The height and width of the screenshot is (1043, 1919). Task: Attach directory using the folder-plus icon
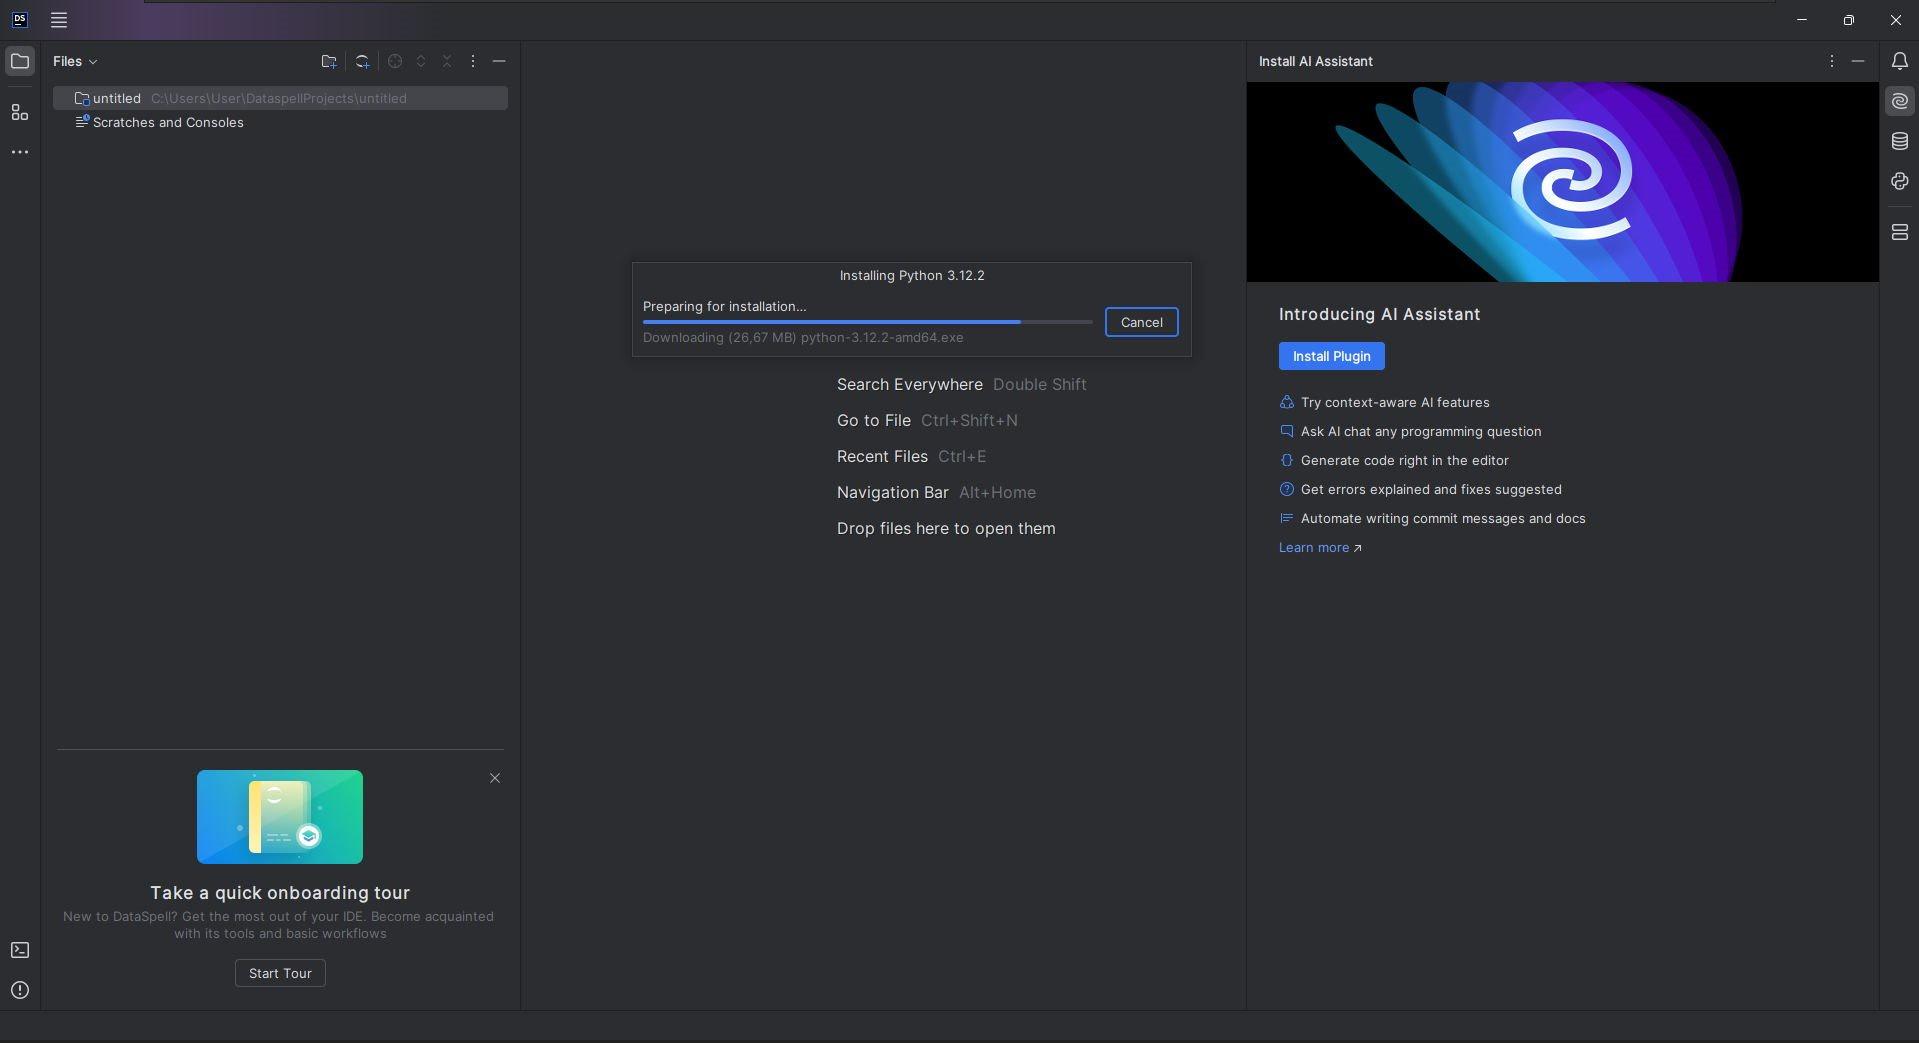click(x=329, y=61)
